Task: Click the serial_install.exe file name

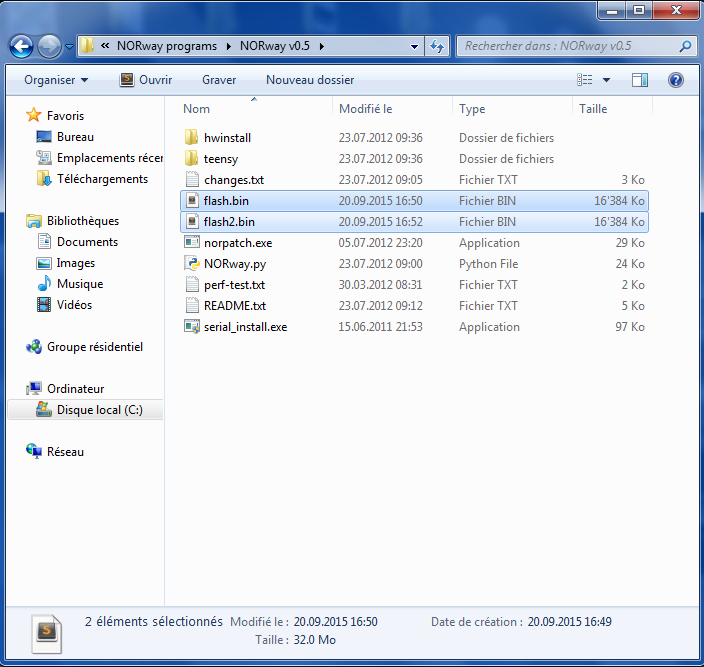Action: click(245, 327)
